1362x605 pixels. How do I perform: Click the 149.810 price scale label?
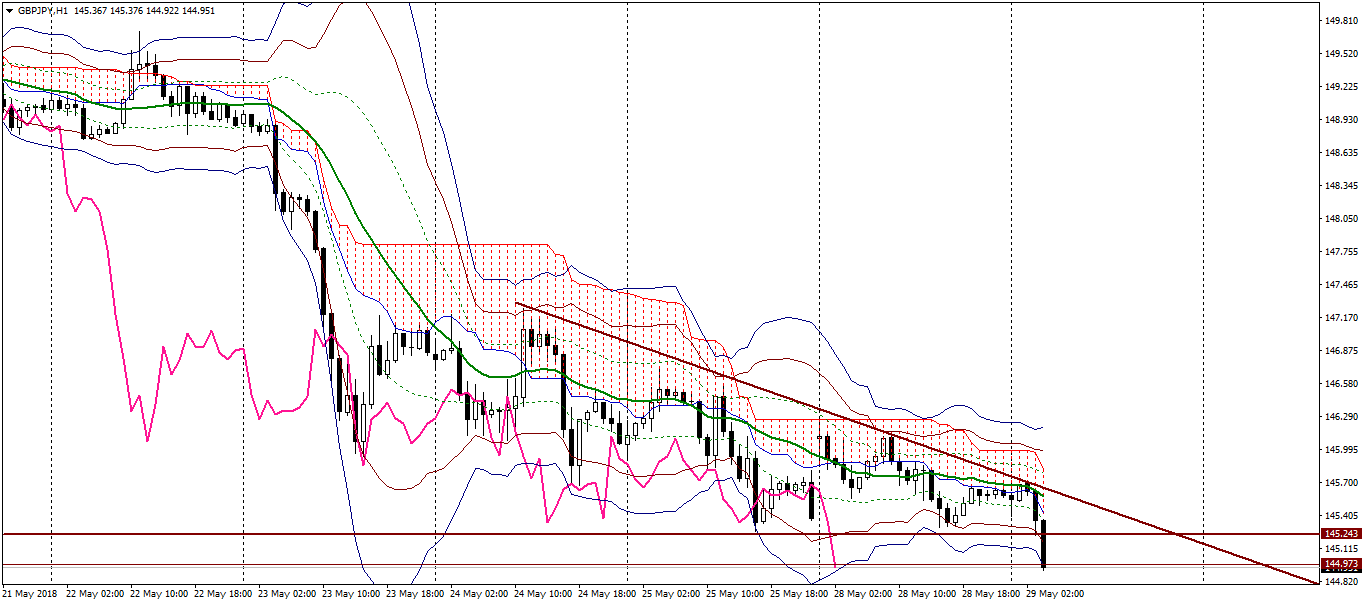[x=1340, y=20]
